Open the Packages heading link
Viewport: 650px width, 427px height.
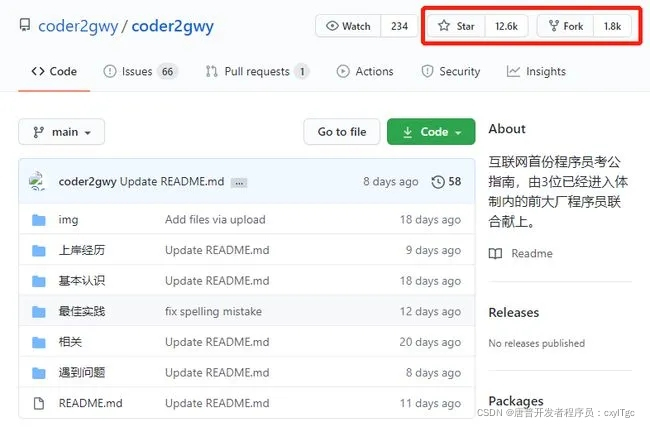(x=516, y=401)
